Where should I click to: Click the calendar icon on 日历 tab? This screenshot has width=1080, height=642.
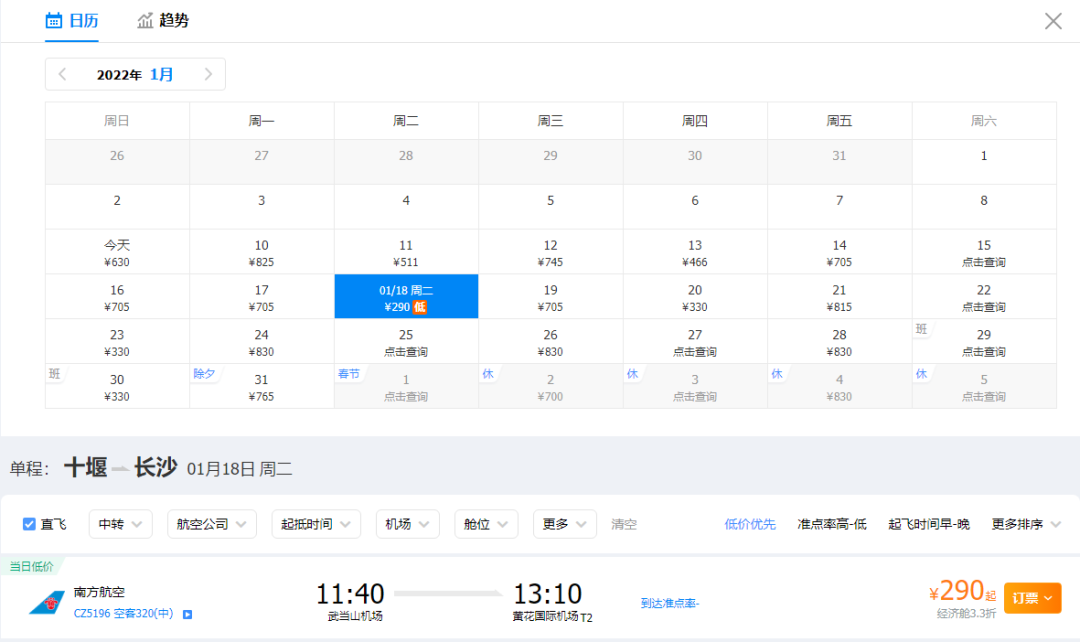point(54,20)
